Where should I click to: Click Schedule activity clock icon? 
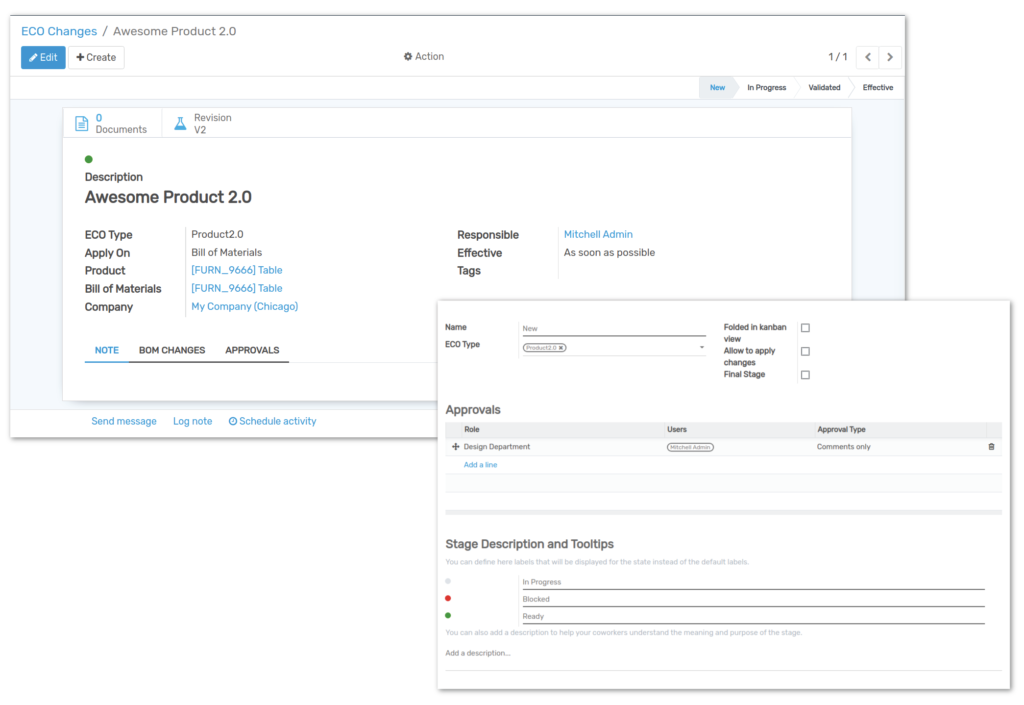(232, 422)
